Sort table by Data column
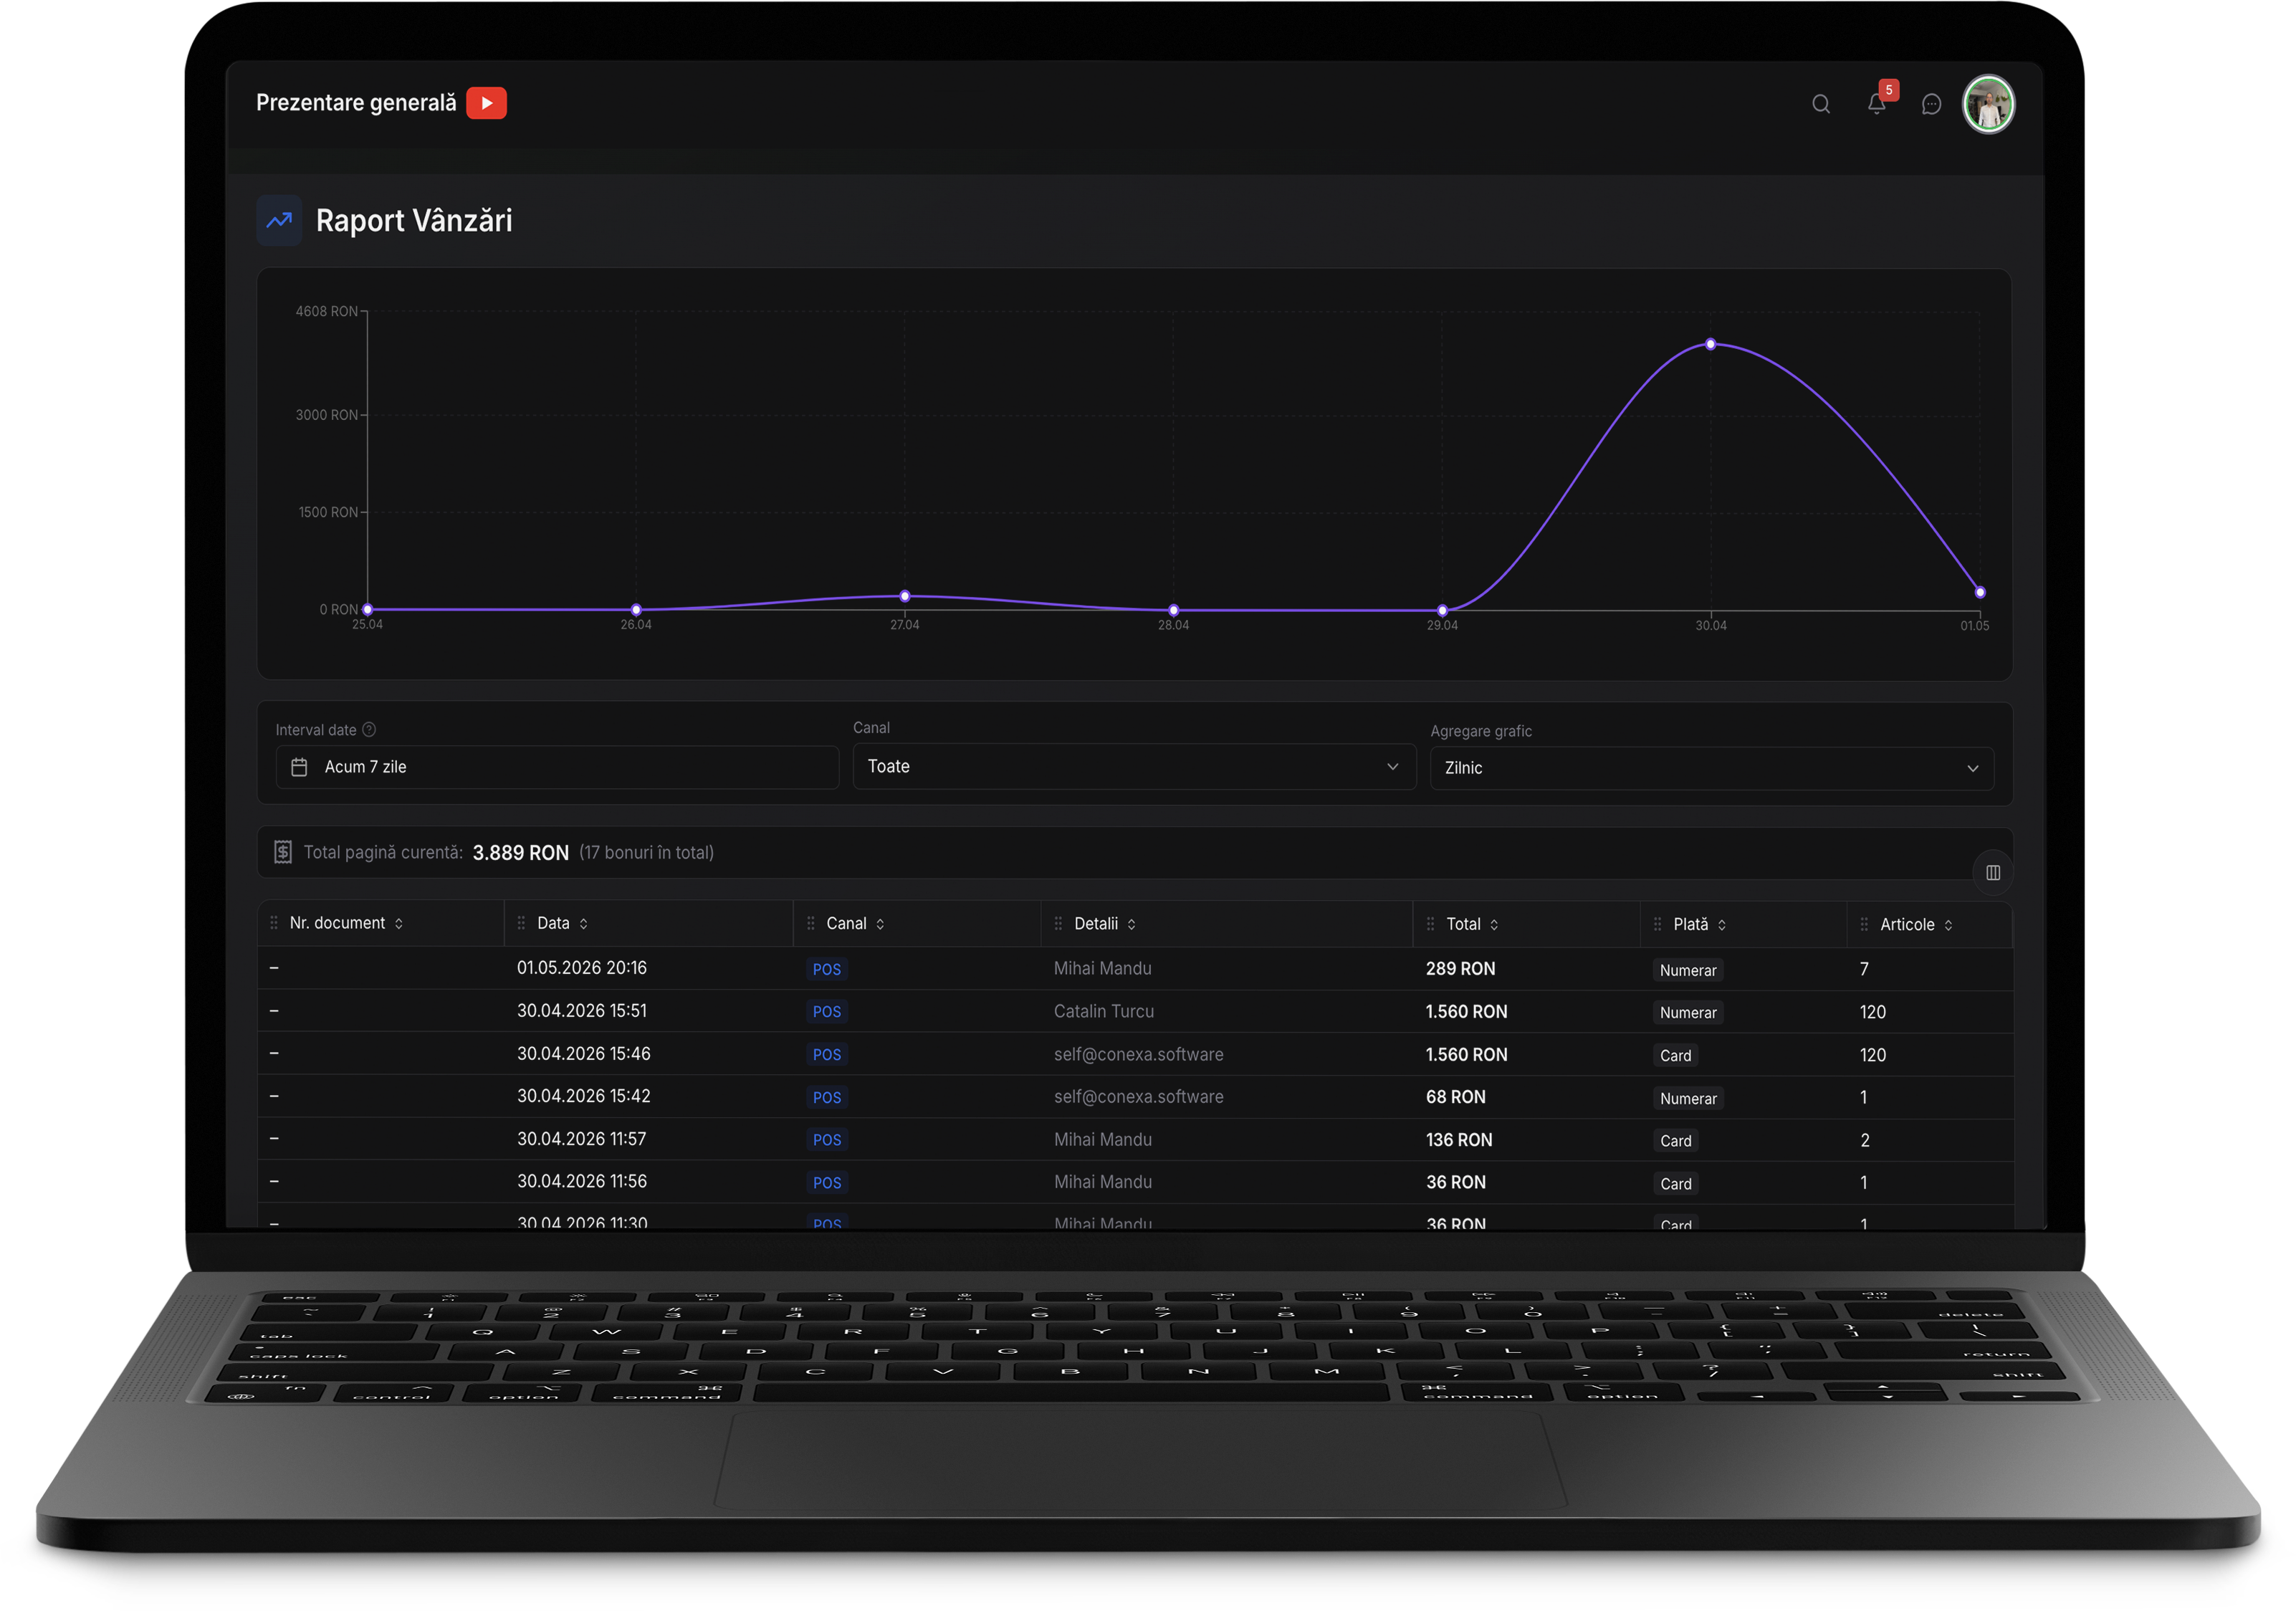The height and width of the screenshot is (1611, 2296). coord(584,924)
